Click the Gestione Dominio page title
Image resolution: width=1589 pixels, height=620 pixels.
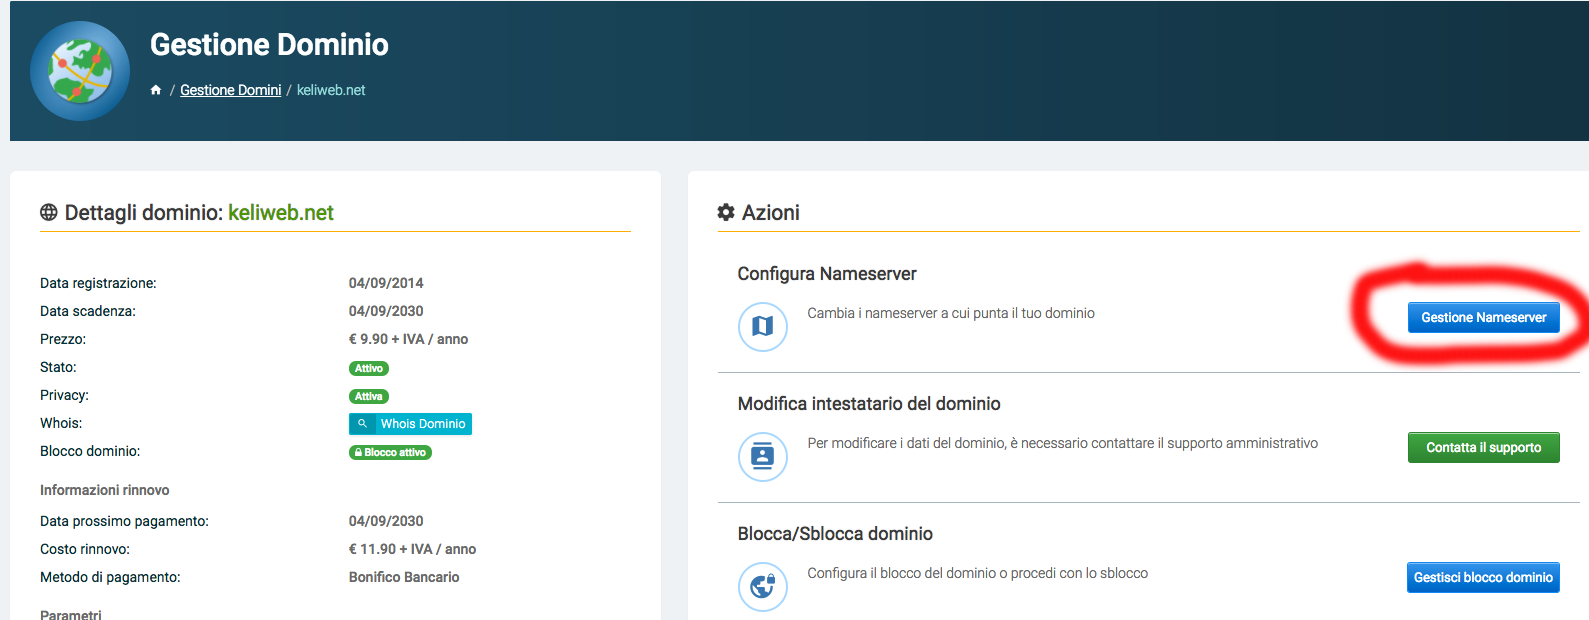[269, 44]
